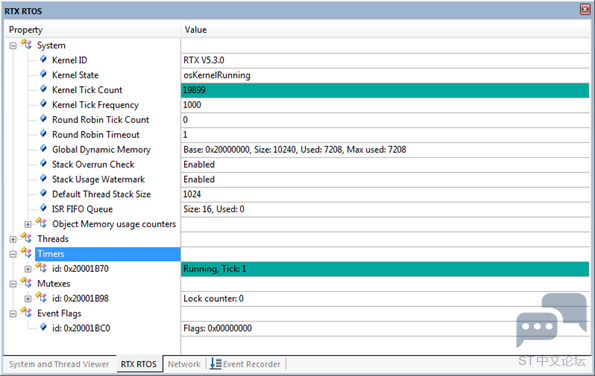Open the Event Recorder tab
The width and height of the screenshot is (595, 376).
tap(246, 364)
